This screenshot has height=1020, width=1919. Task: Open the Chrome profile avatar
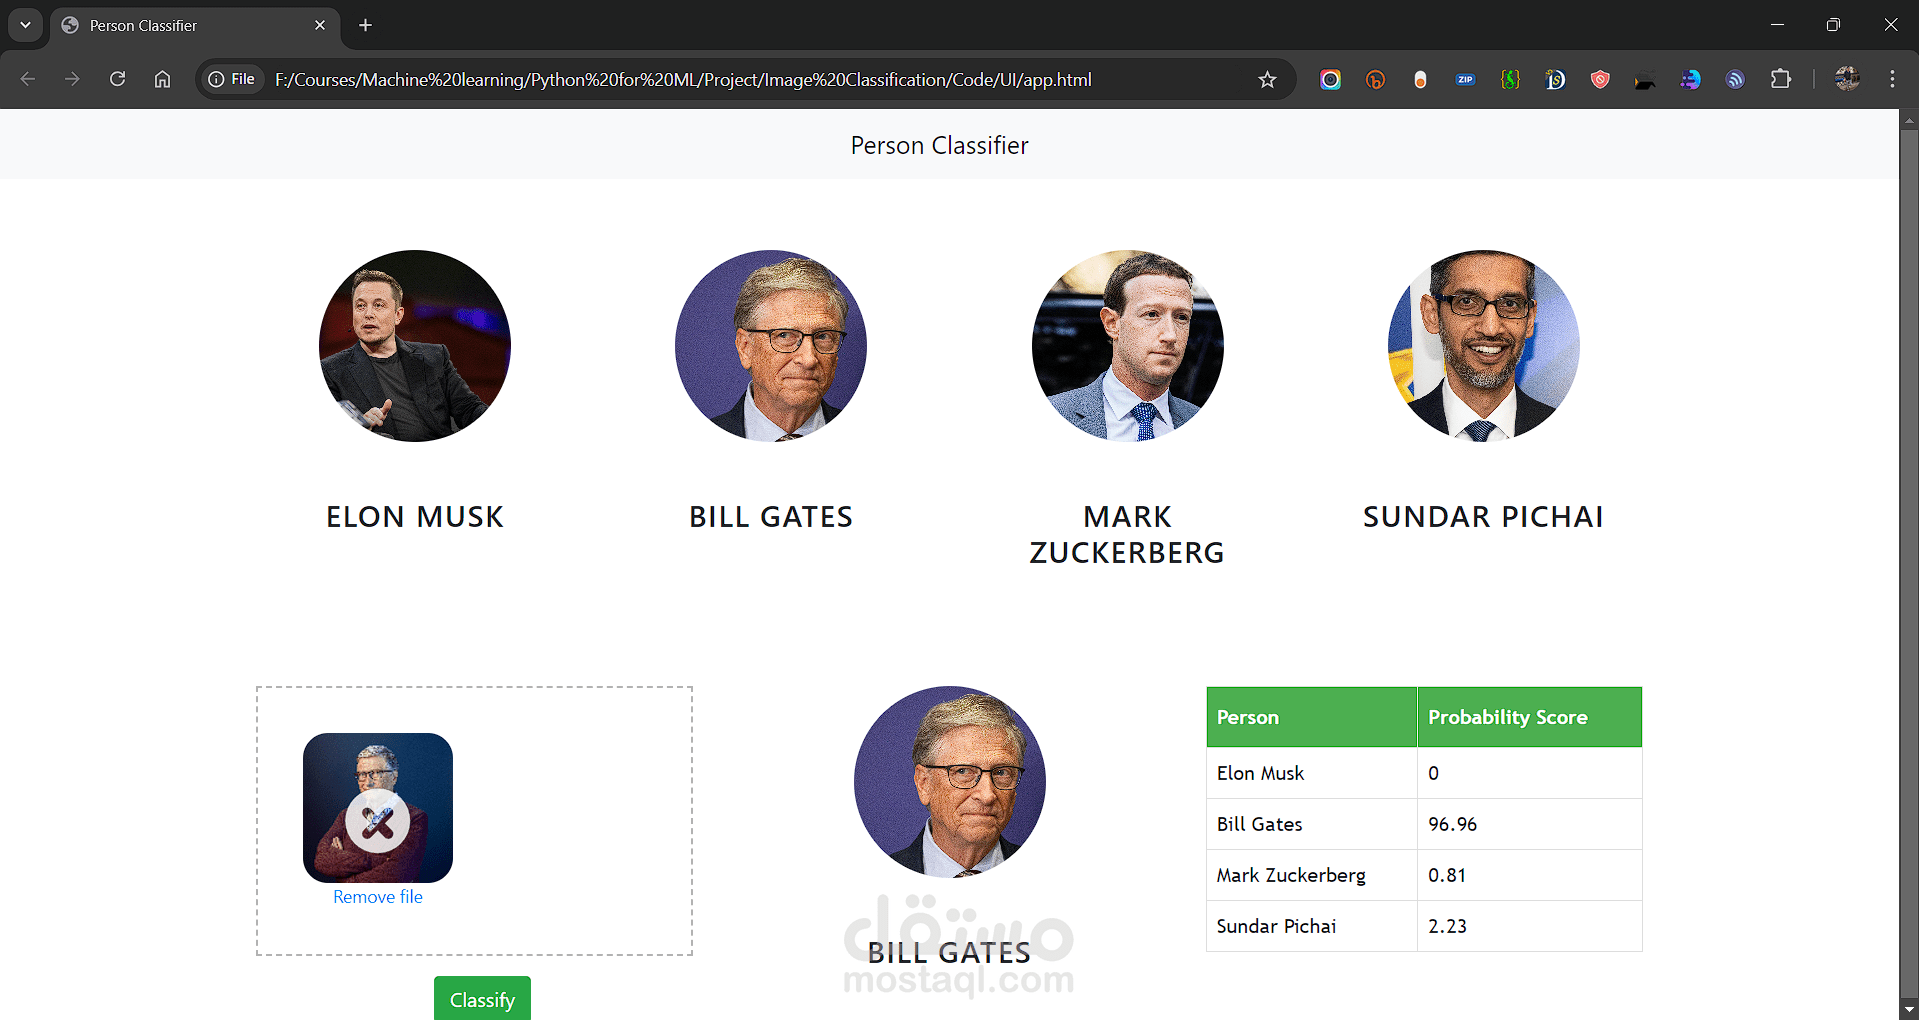click(1847, 79)
